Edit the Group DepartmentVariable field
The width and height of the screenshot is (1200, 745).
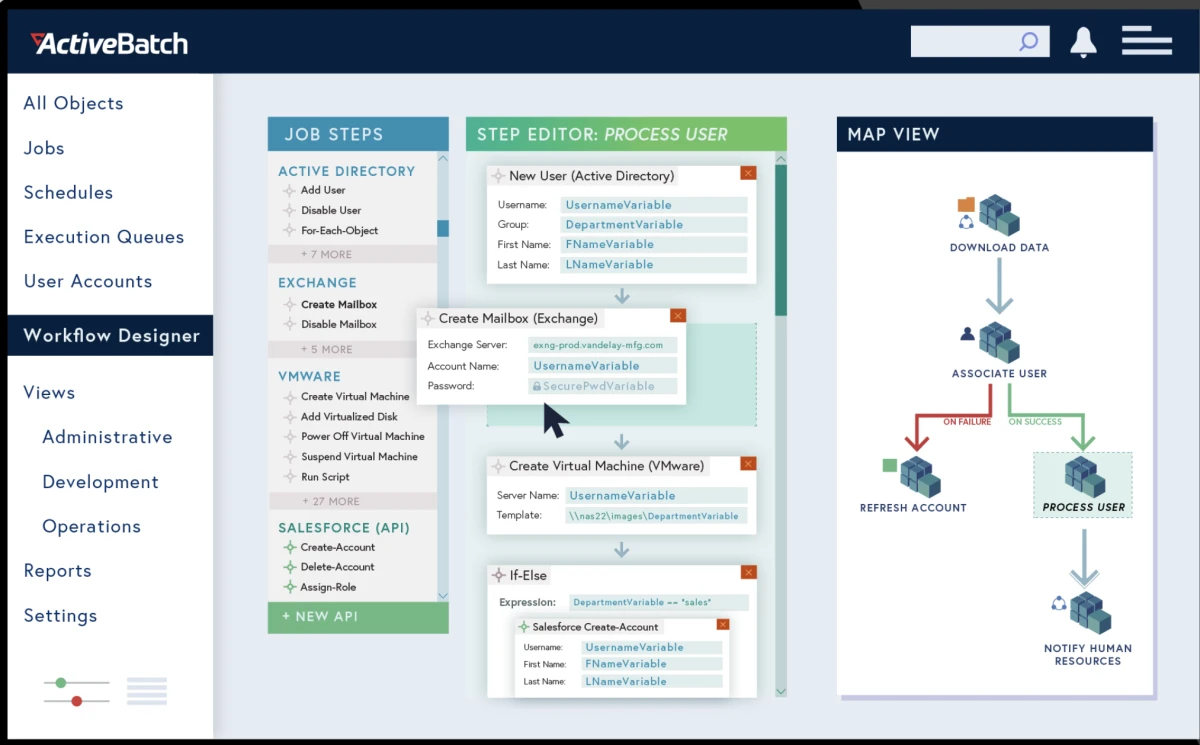(x=654, y=225)
